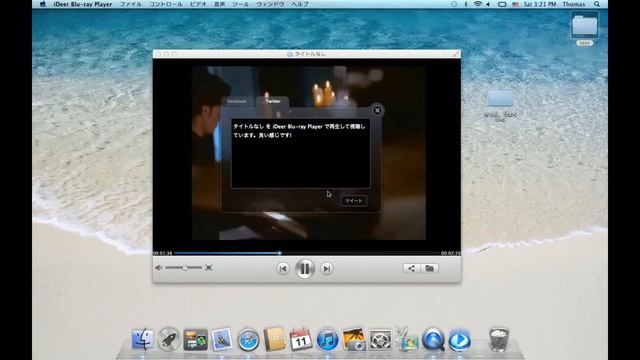Skip to the previous chapter

coord(283,269)
